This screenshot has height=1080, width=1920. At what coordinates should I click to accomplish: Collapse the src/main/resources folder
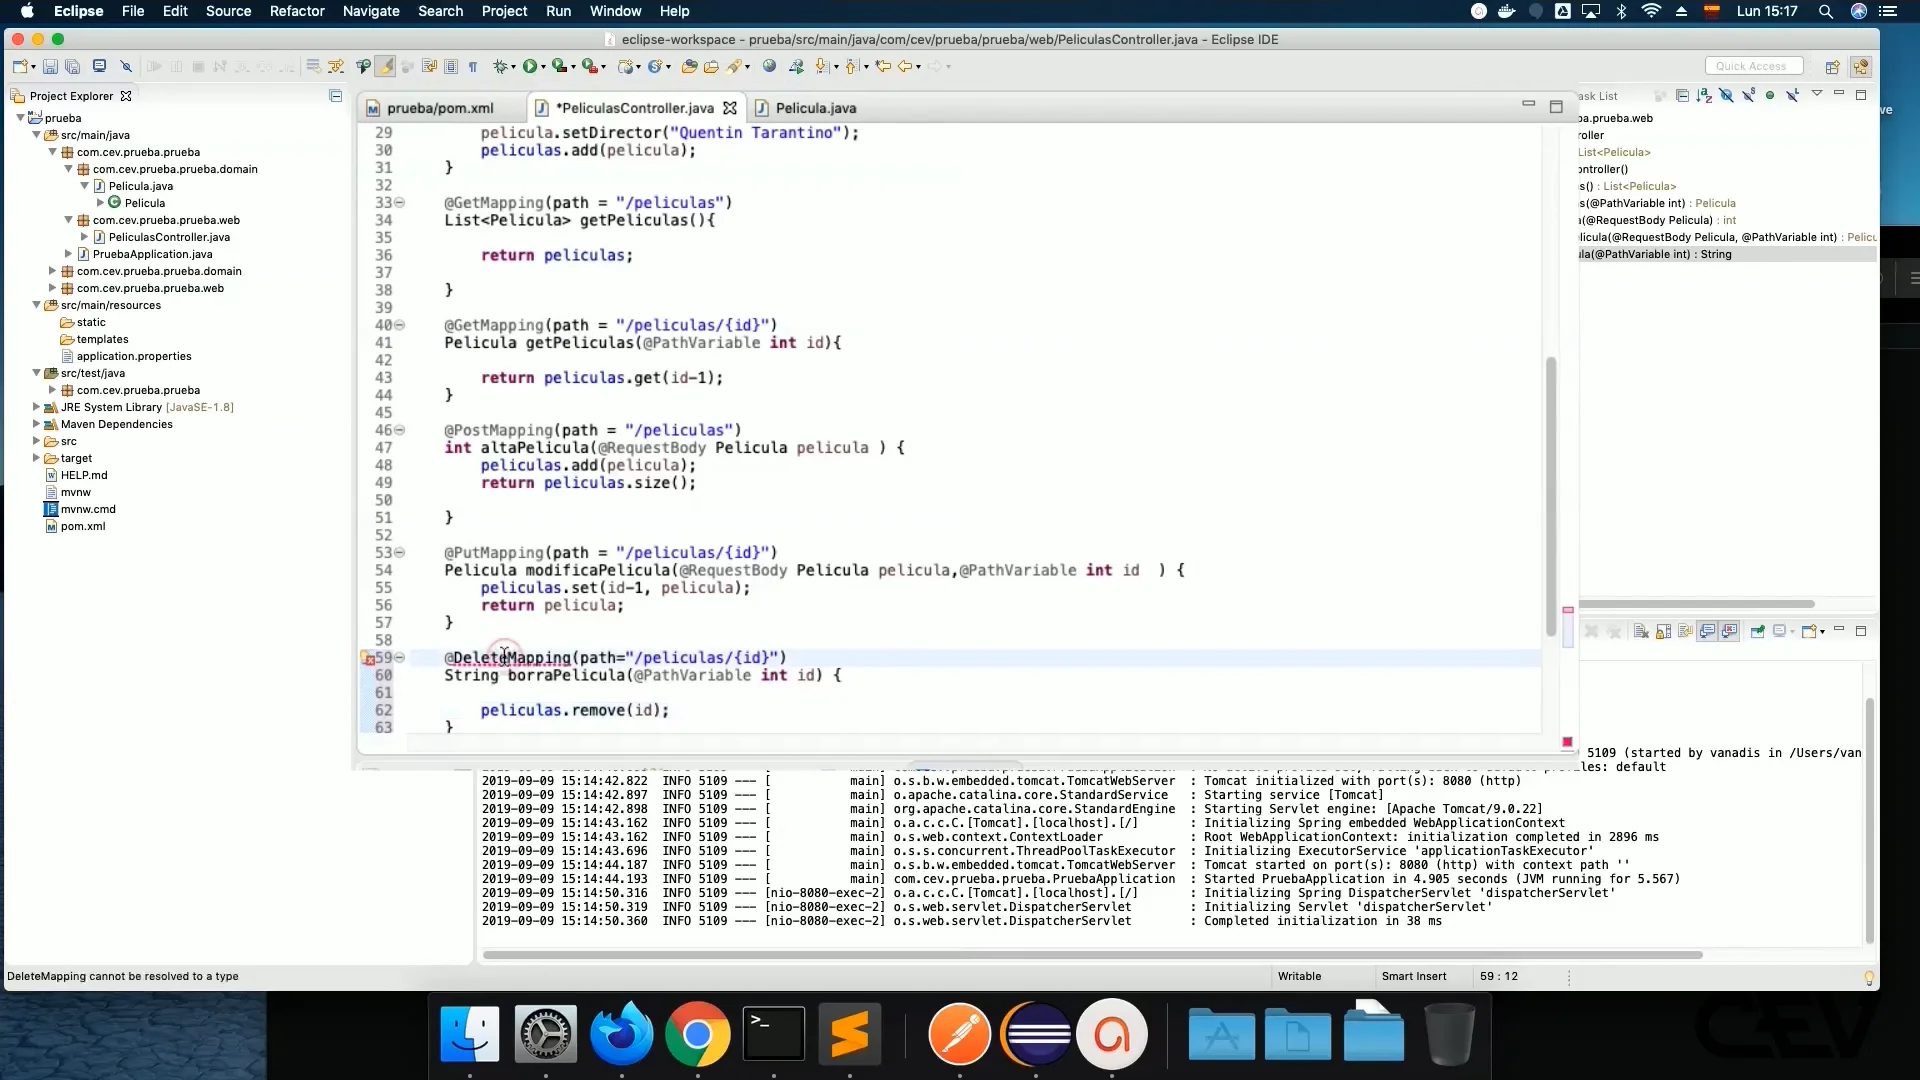36,305
